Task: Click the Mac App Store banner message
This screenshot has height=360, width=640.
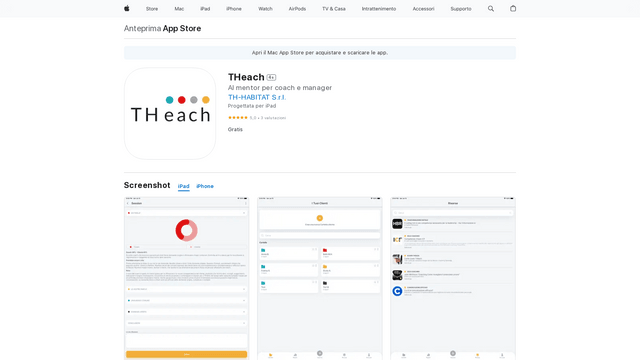Action: tap(320, 53)
